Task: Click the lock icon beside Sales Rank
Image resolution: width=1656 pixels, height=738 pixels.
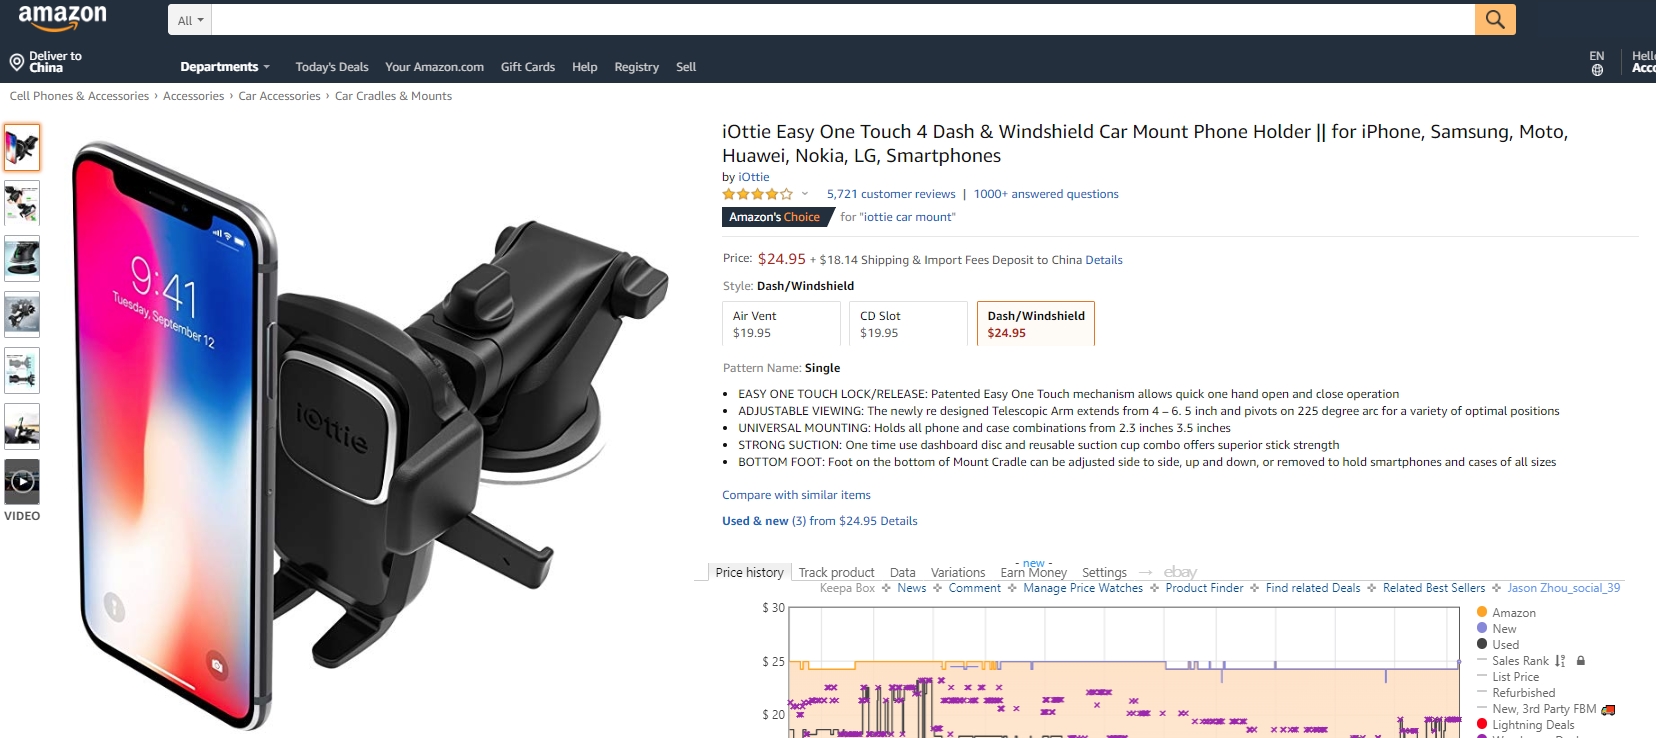Action: coord(1581,661)
